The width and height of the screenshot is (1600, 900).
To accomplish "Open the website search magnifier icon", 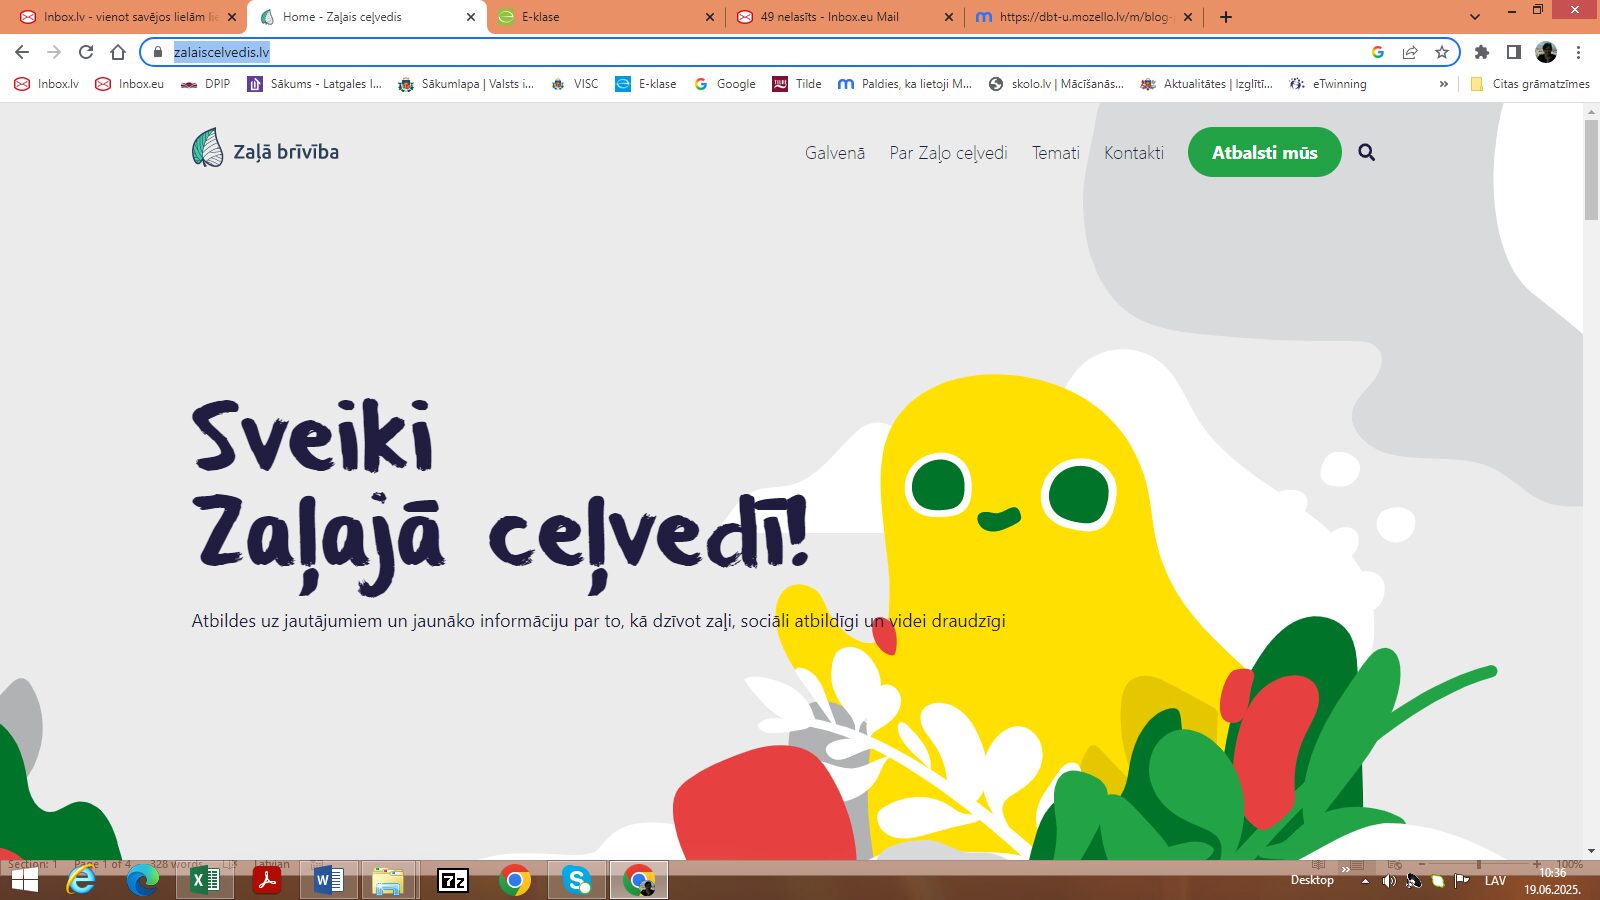I will tap(1367, 152).
